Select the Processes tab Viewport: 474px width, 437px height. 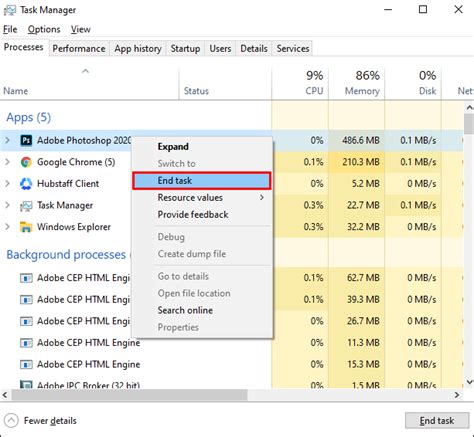click(24, 47)
